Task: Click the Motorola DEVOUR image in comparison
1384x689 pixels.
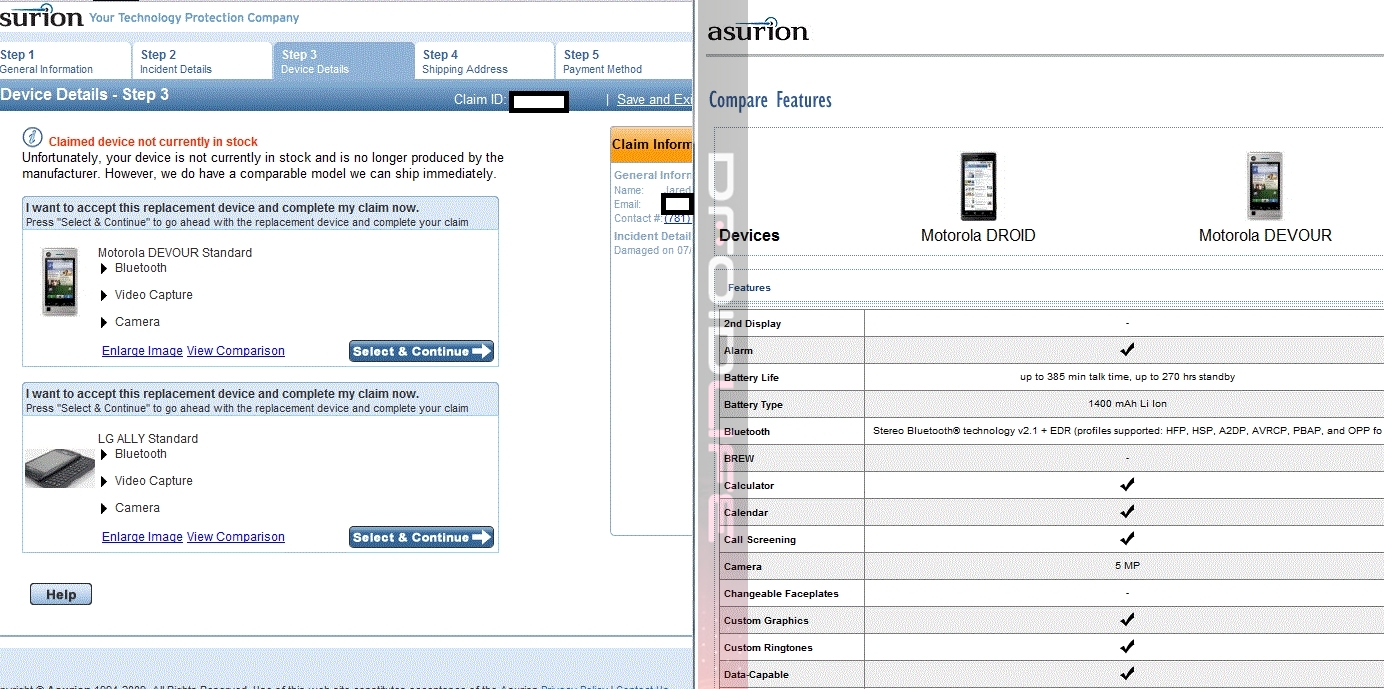Action: (1264, 186)
